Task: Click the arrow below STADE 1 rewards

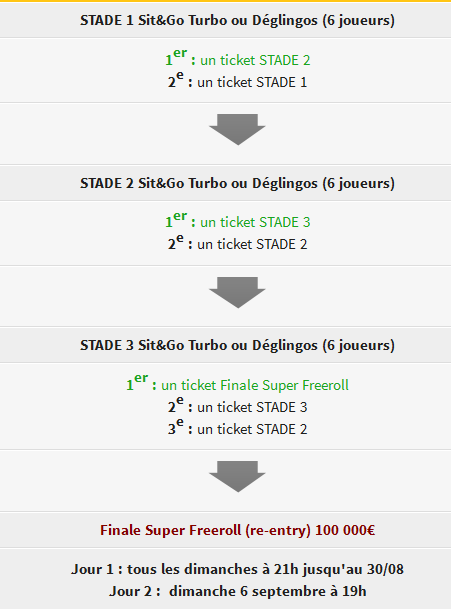Action: click(237, 129)
